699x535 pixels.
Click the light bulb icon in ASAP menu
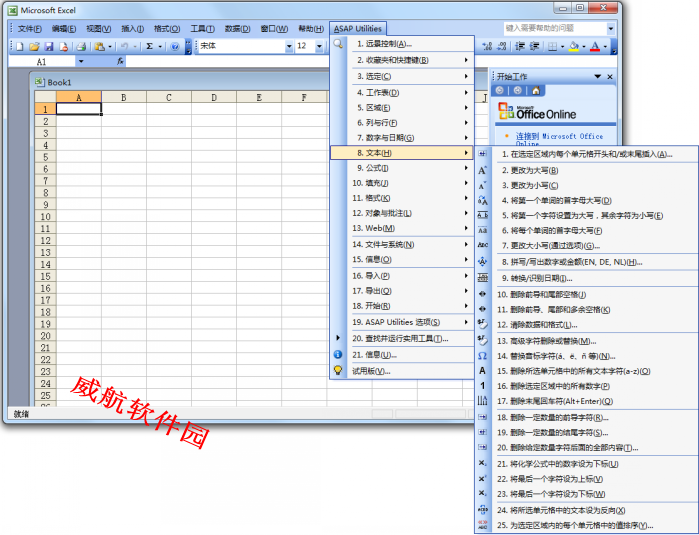click(338, 370)
